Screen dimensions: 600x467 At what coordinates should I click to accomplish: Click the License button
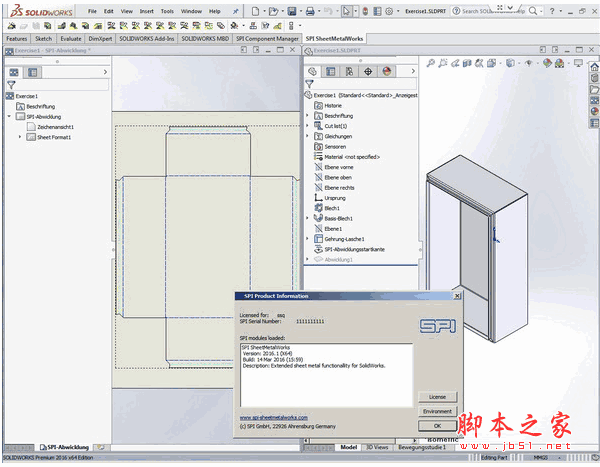click(437, 397)
